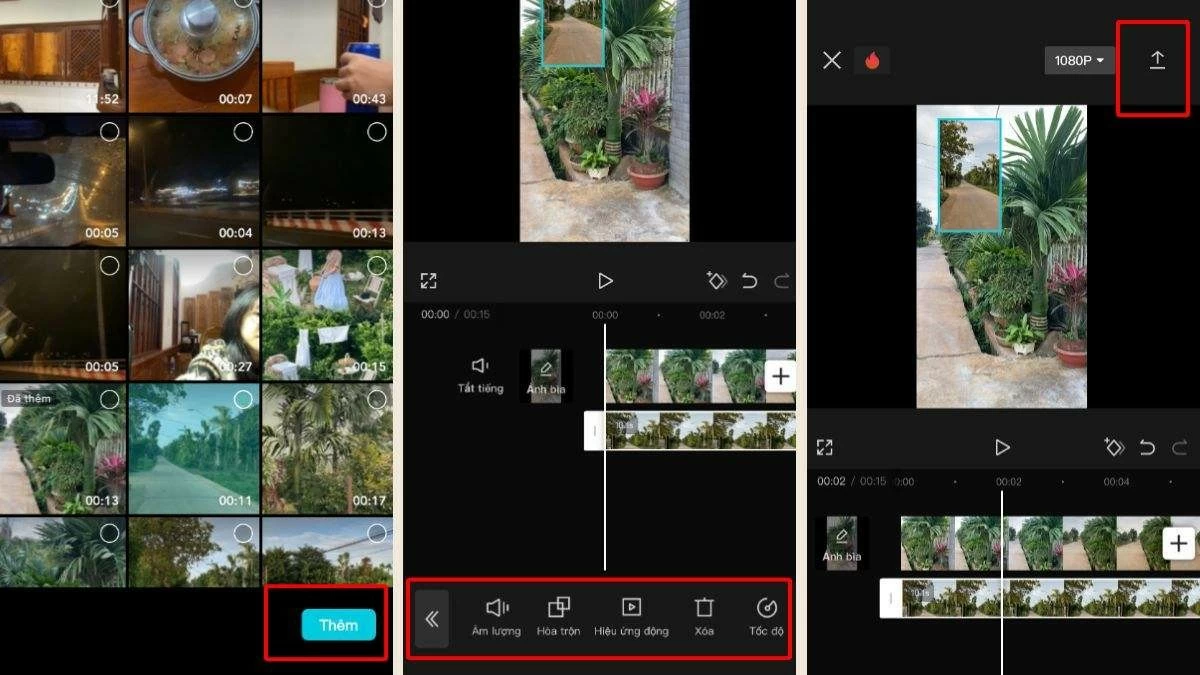Export the project with the upload arrow
Viewport: 1200px width, 675px height.
click(1157, 59)
